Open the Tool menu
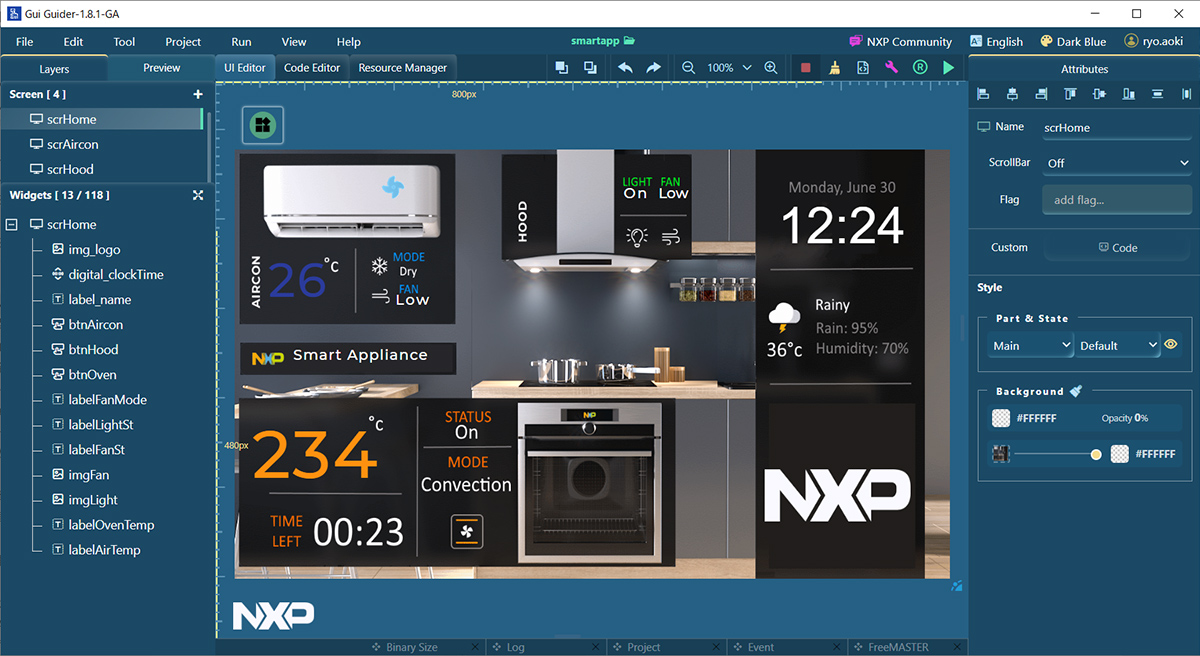 tap(124, 42)
